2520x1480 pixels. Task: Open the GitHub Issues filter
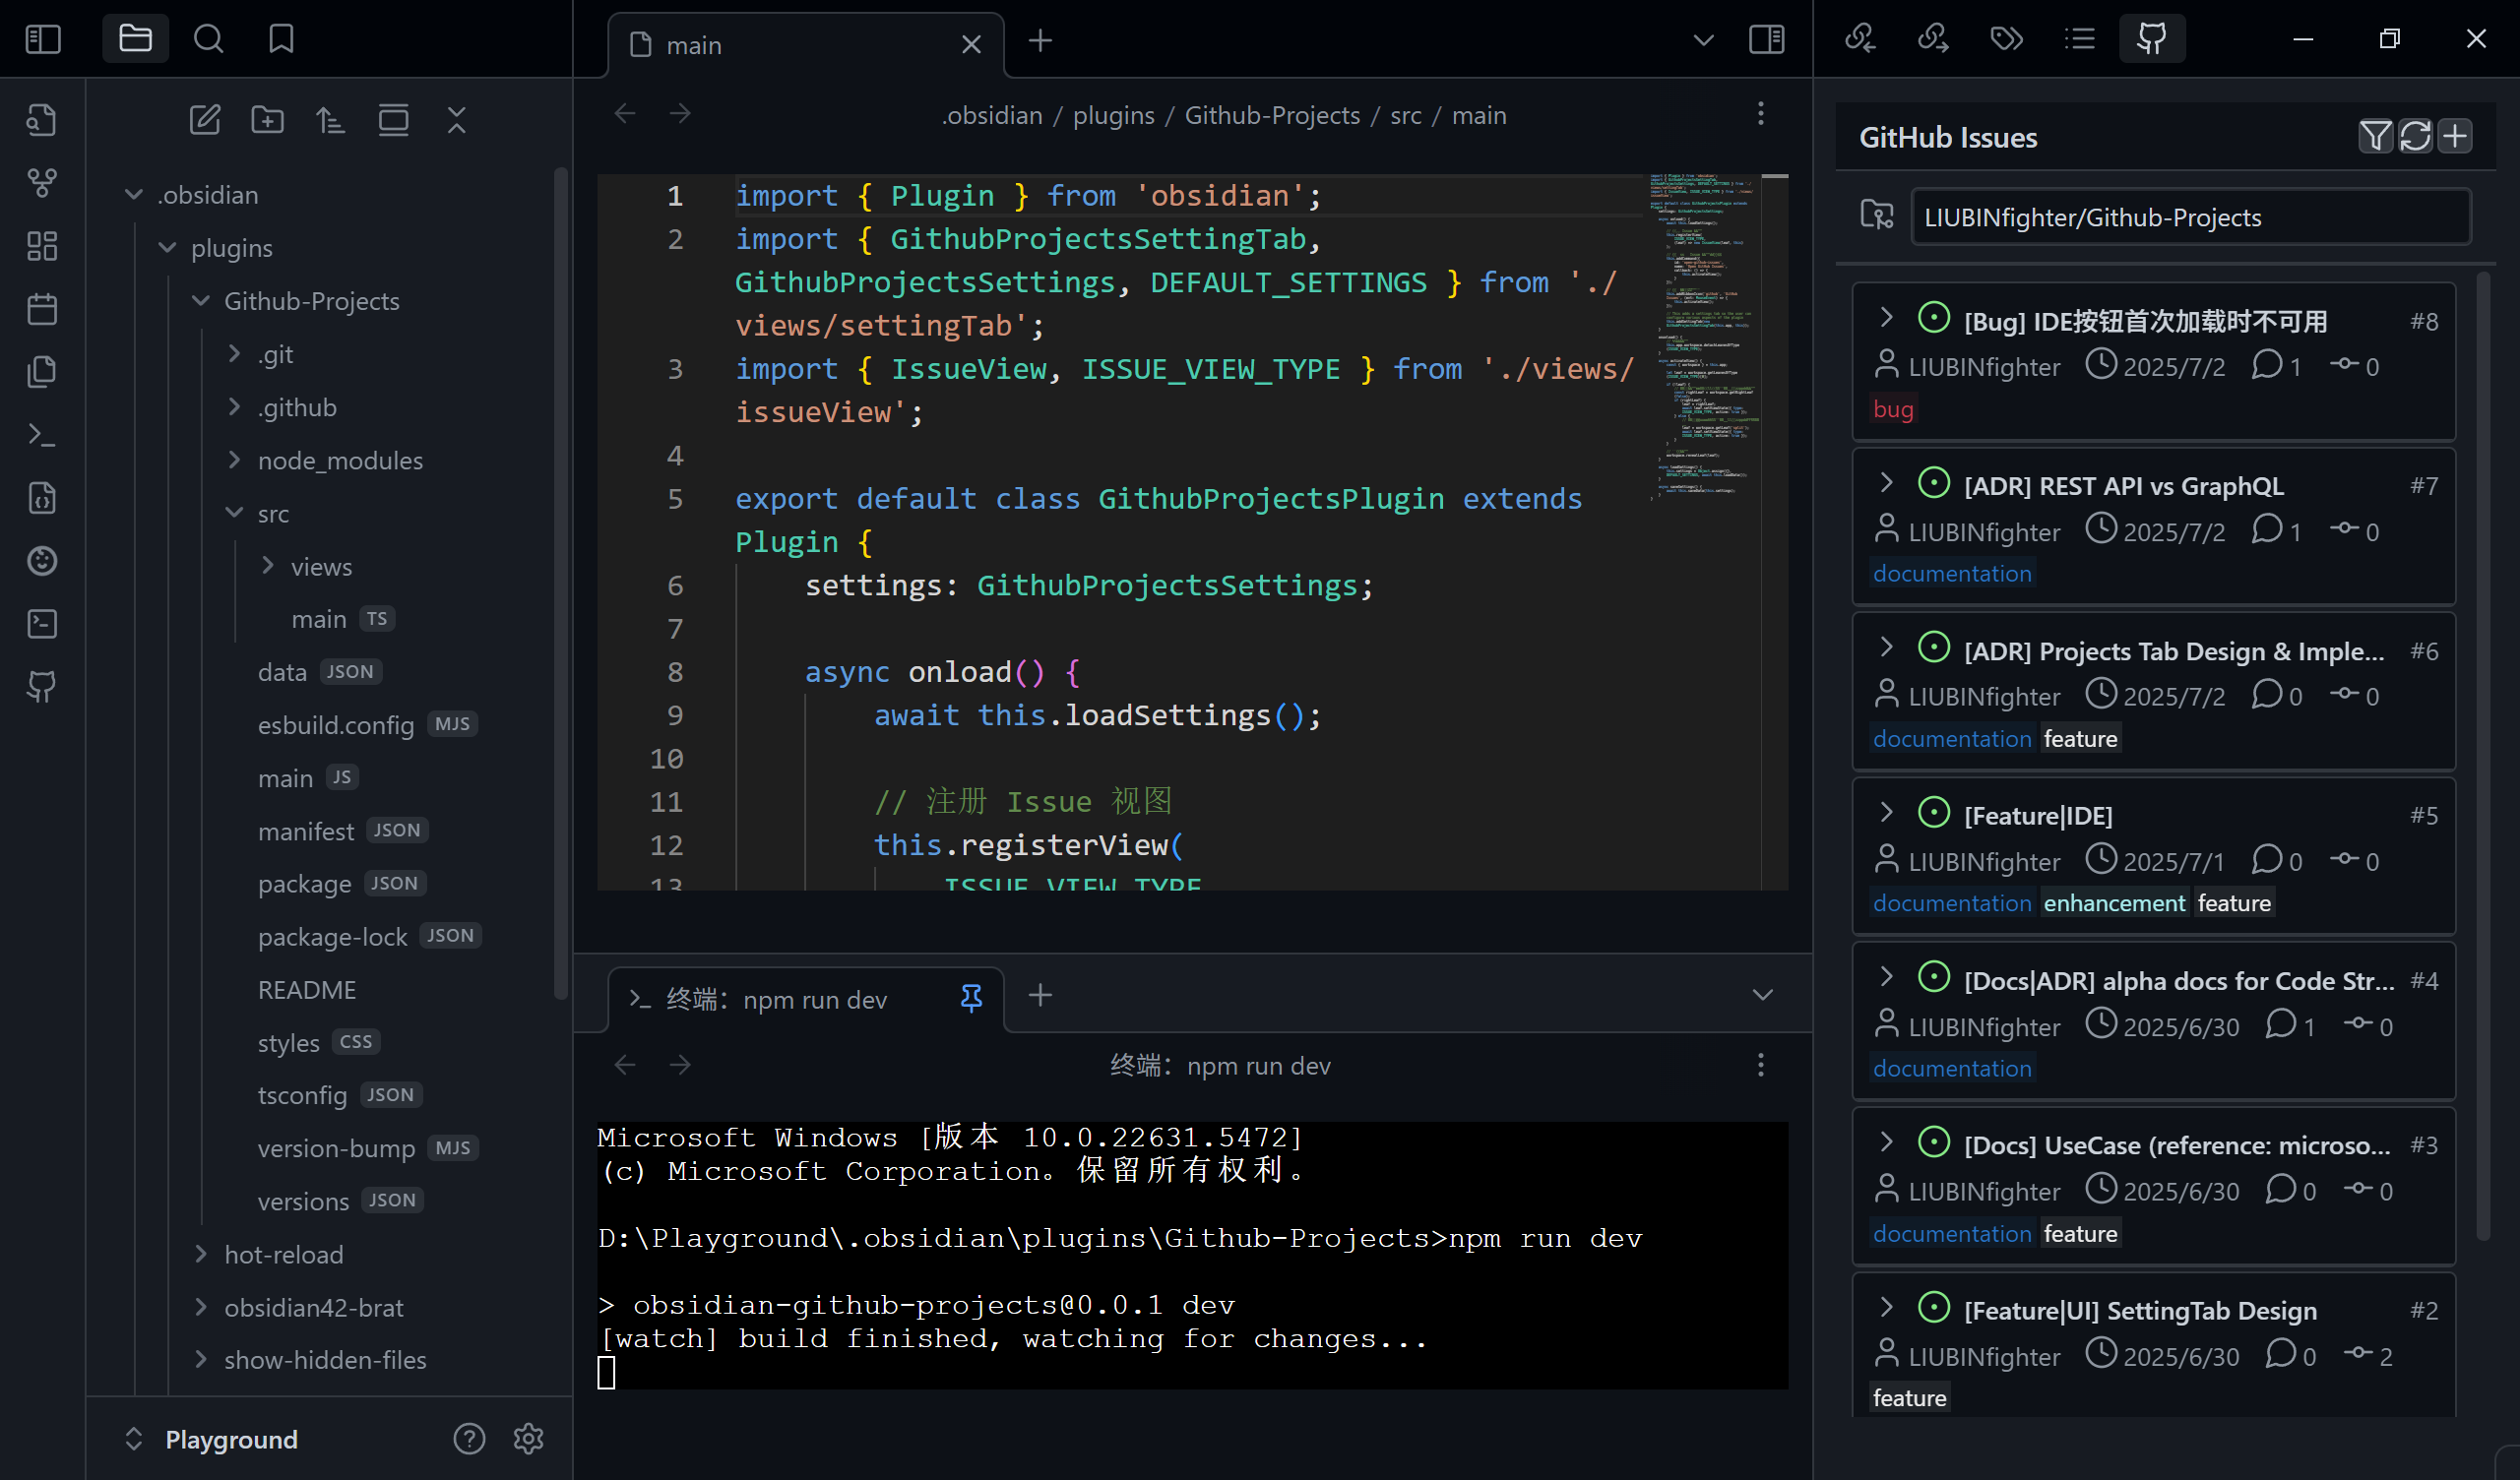(x=2377, y=136)
